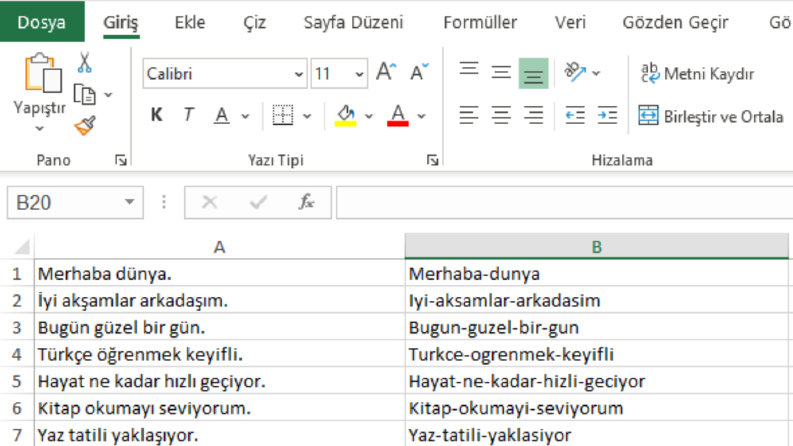Decrease font size with small A icon
793x446 pixels.
pyautogui.click(x=419, y=72)
